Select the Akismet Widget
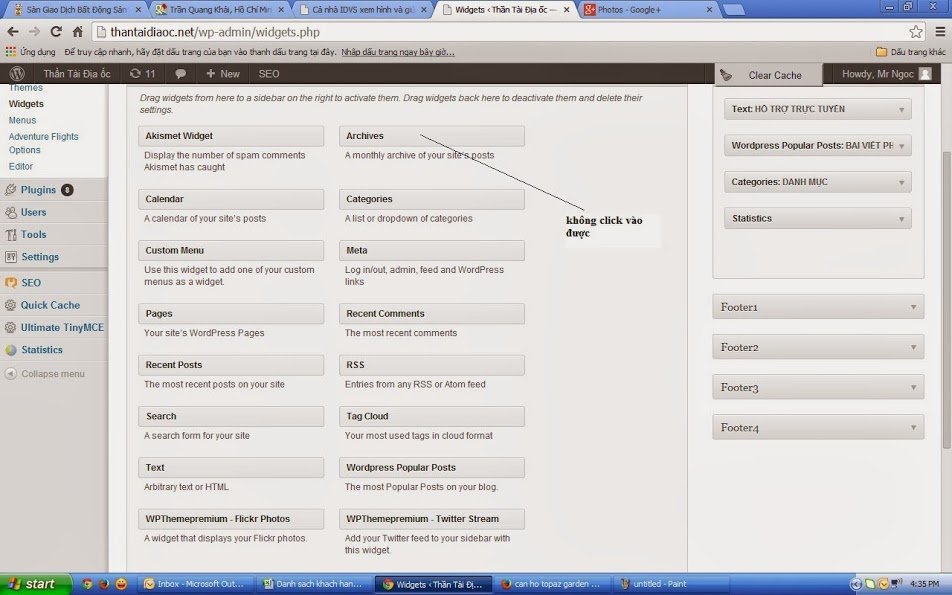This screenshot has height=595, width=952. click(x=231, y=136)
